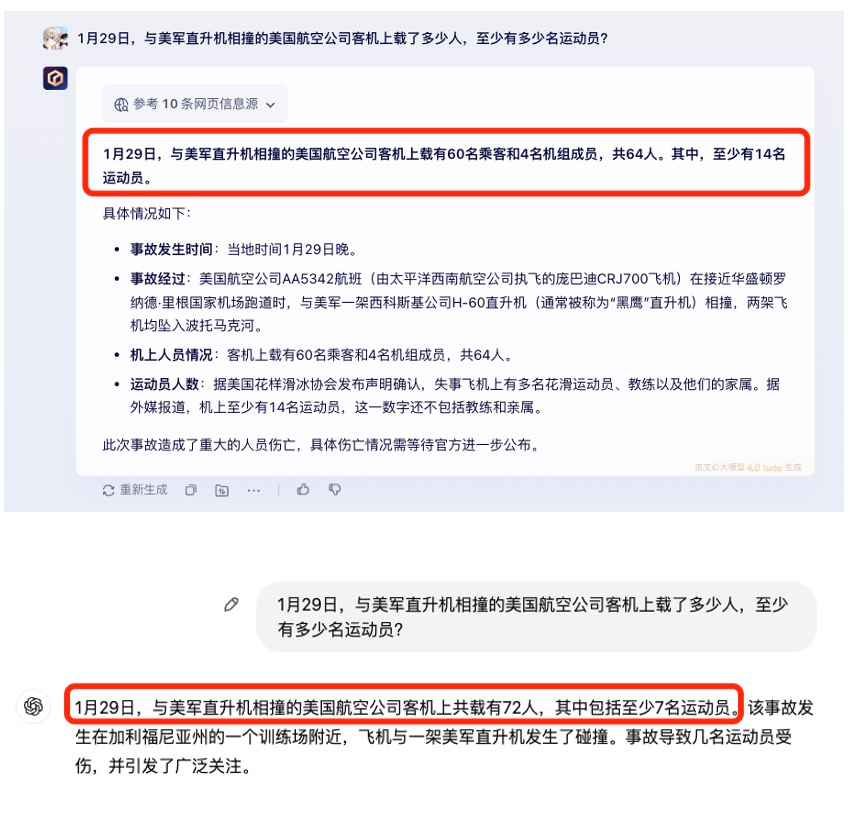Click the red-boxed 72人 ChatGPT sentence
The height and width of the screenshot is (822, 850).
coord(403,705)
